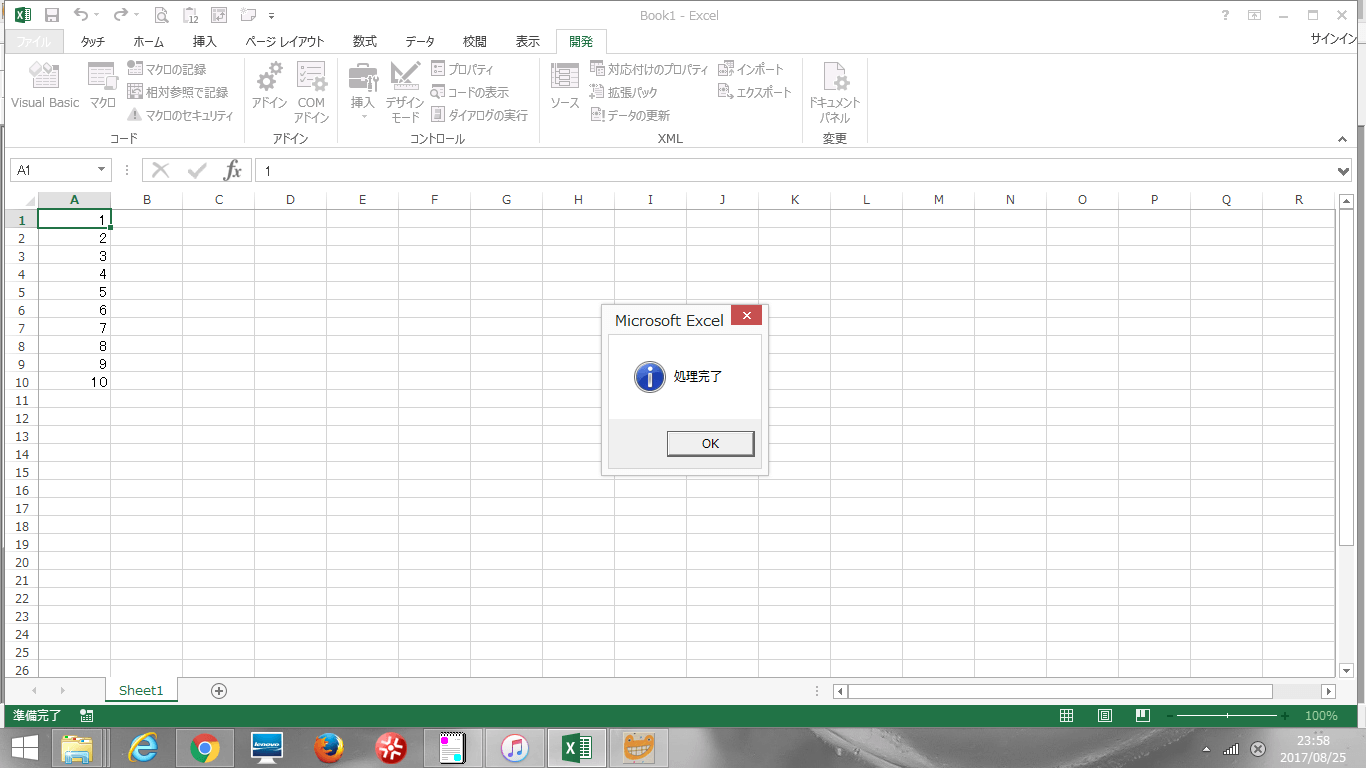Toggle 相対参照で記録 option
Image resolution: width=1366 pixels, height=768 pixels.
178,92
